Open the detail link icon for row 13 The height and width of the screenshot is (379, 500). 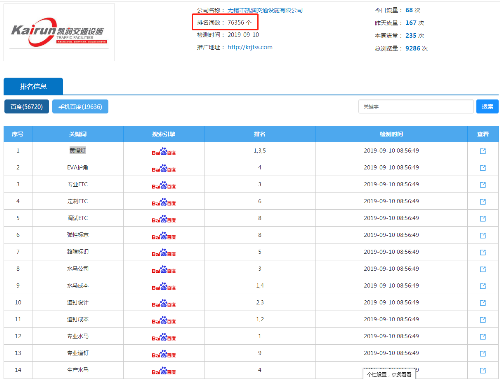pos(483,354)
